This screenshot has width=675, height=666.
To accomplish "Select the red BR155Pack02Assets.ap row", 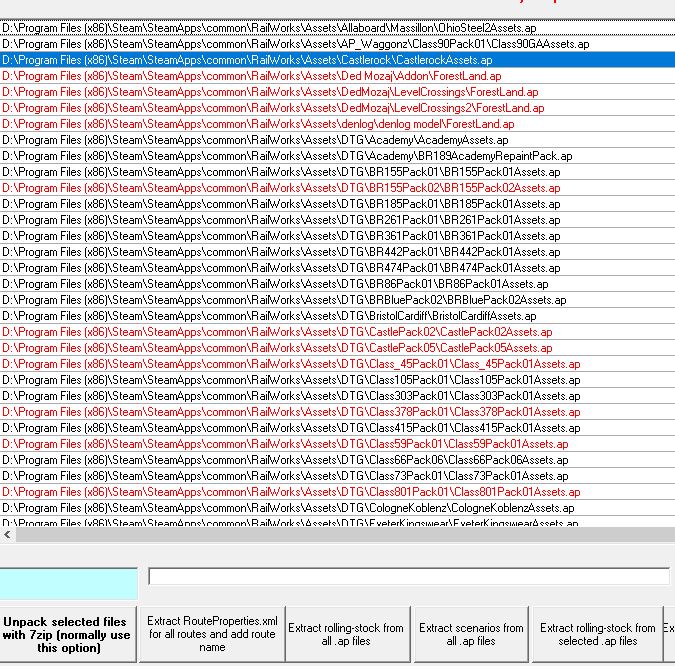I will tap(338, 188).
